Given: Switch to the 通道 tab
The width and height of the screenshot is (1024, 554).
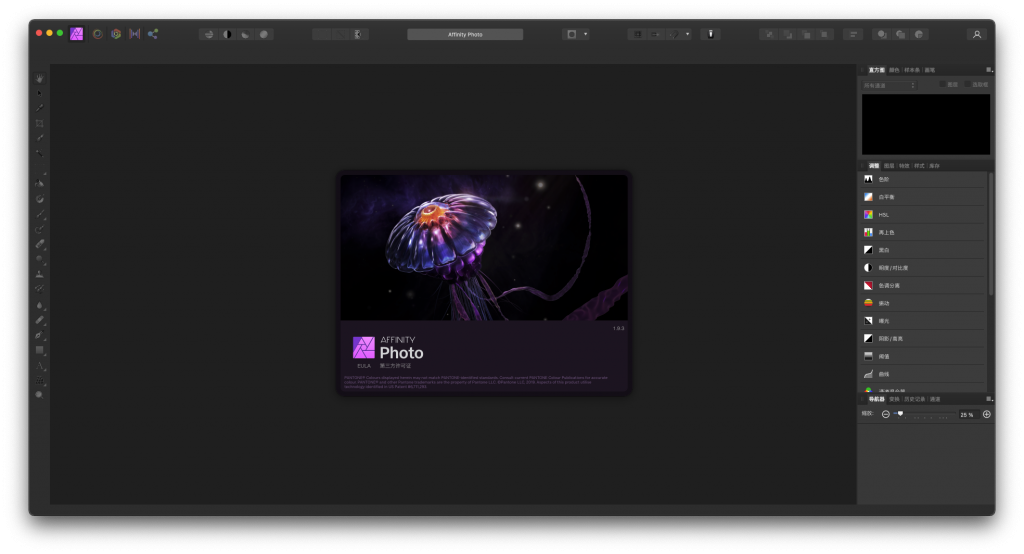Looking at the screenshot, I should click(x=935, y=399).
